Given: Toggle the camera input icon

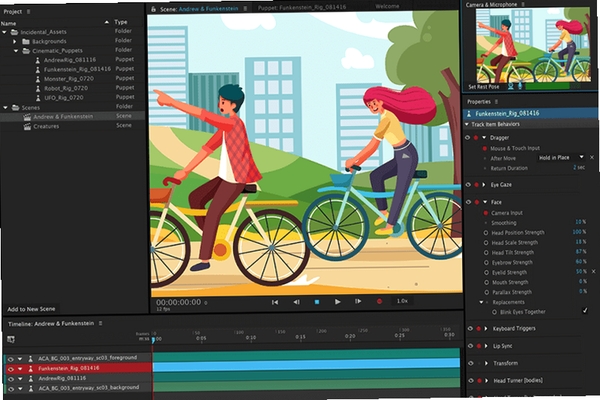Looking at the screenshot, I should (510, 87).
